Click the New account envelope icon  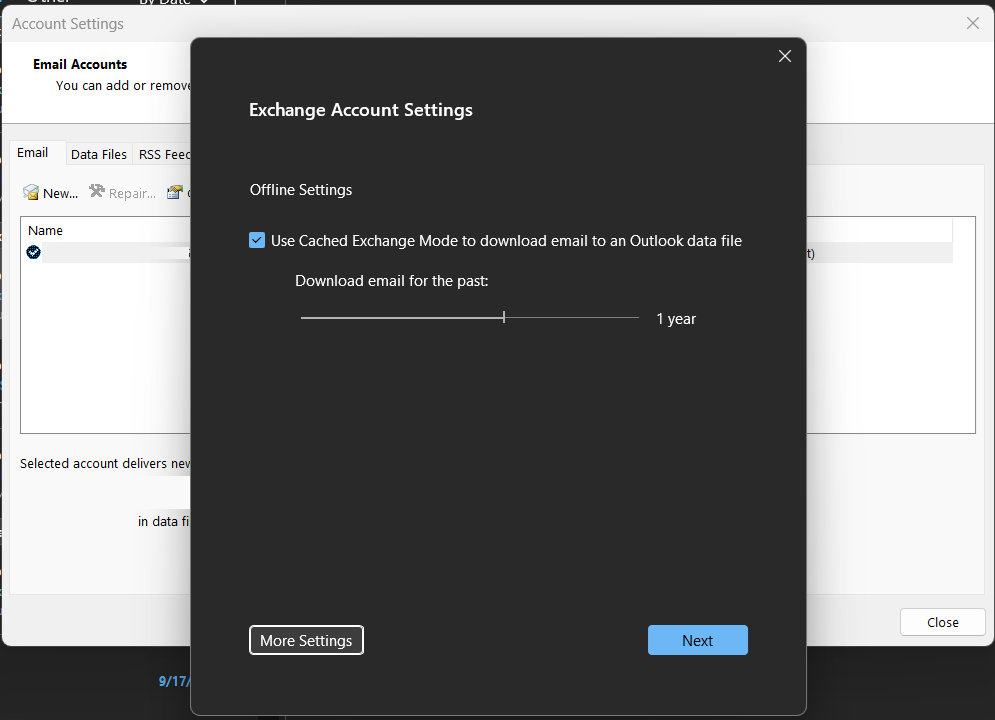point(30,192)
